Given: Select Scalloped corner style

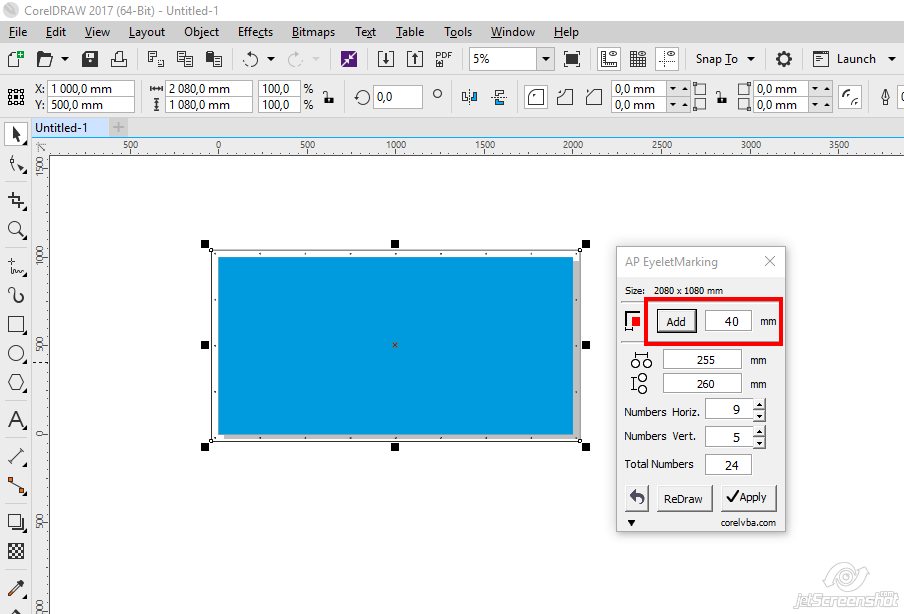Looking at the screenshot, I should coord(565,97).
